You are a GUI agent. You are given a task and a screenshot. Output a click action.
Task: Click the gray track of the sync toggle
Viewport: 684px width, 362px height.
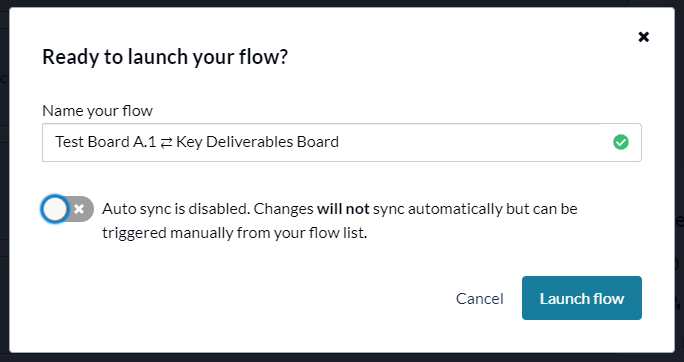82,209
